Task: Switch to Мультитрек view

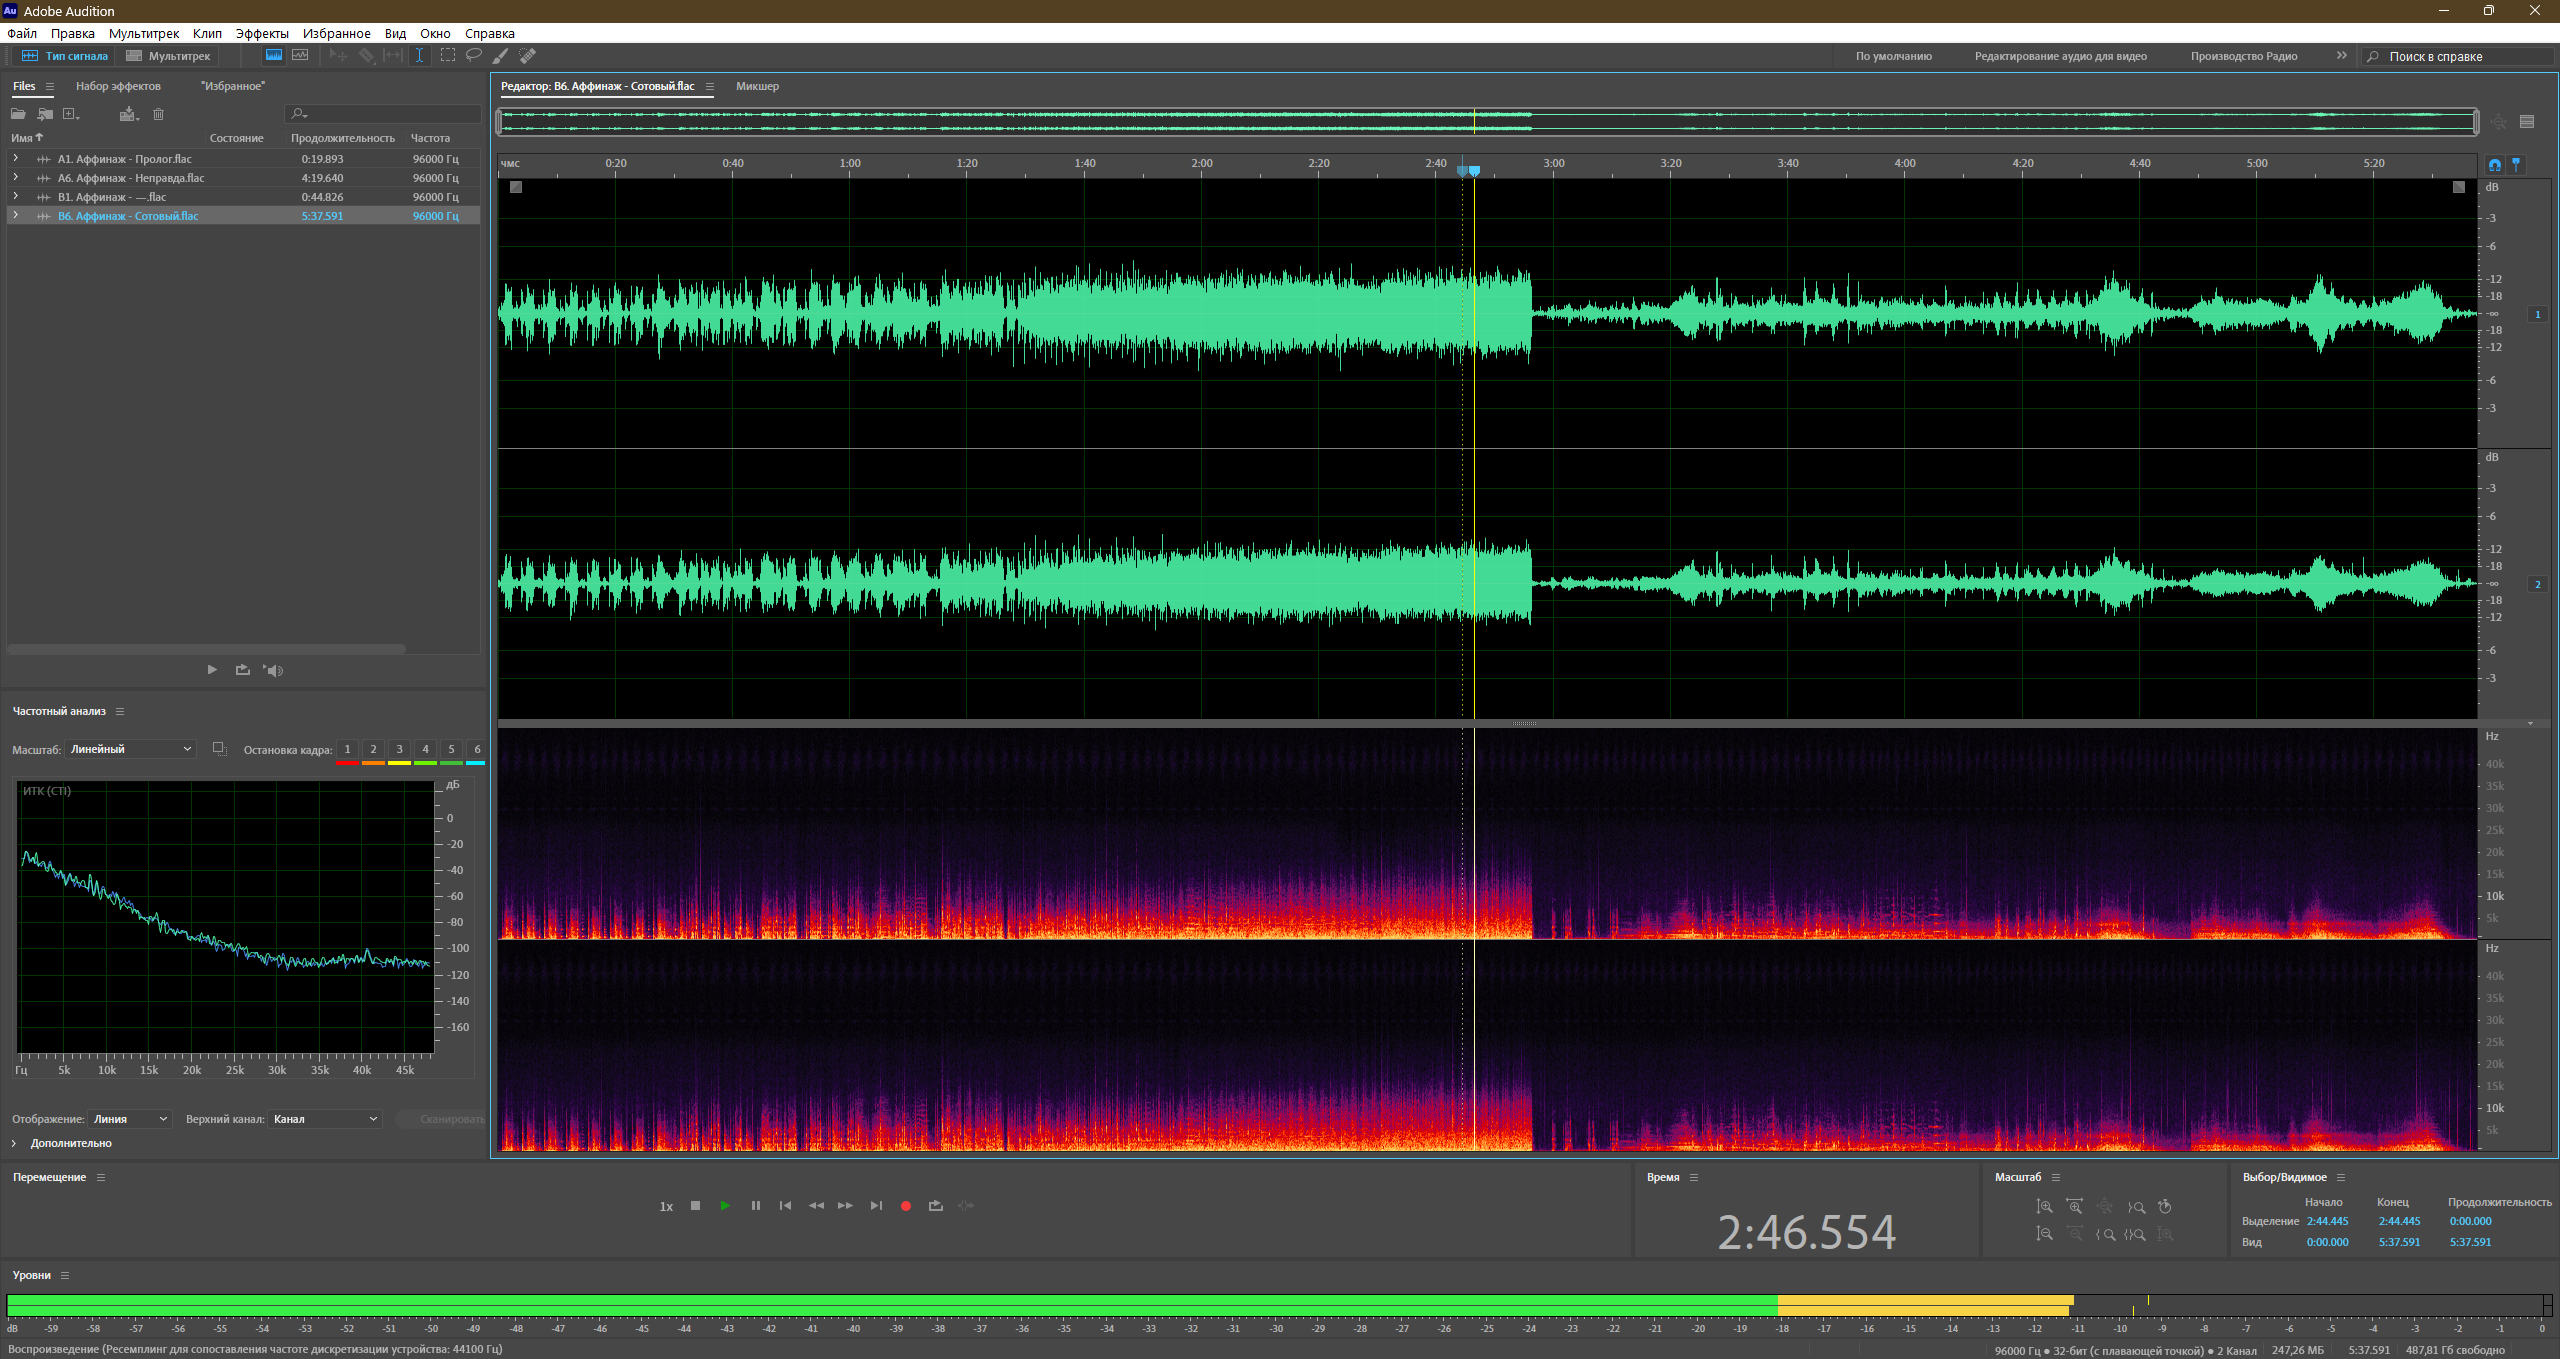Action: click(169, 56)
